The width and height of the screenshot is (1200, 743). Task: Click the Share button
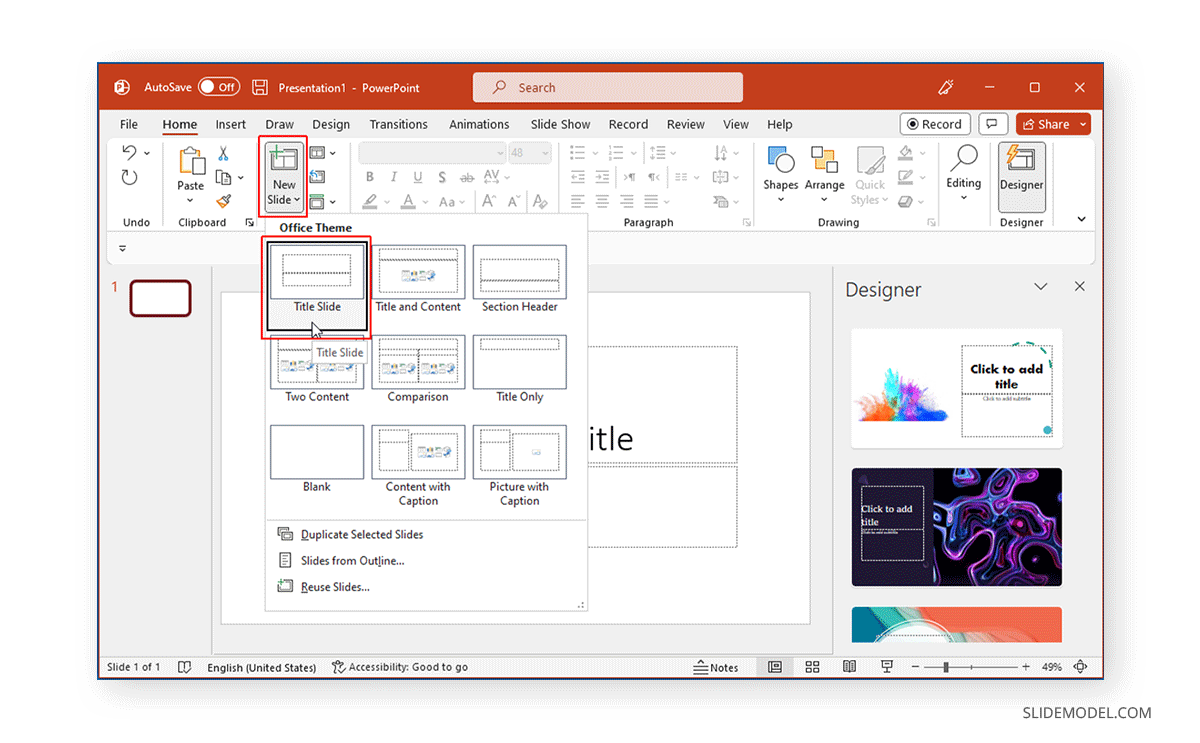[1052, 124]
